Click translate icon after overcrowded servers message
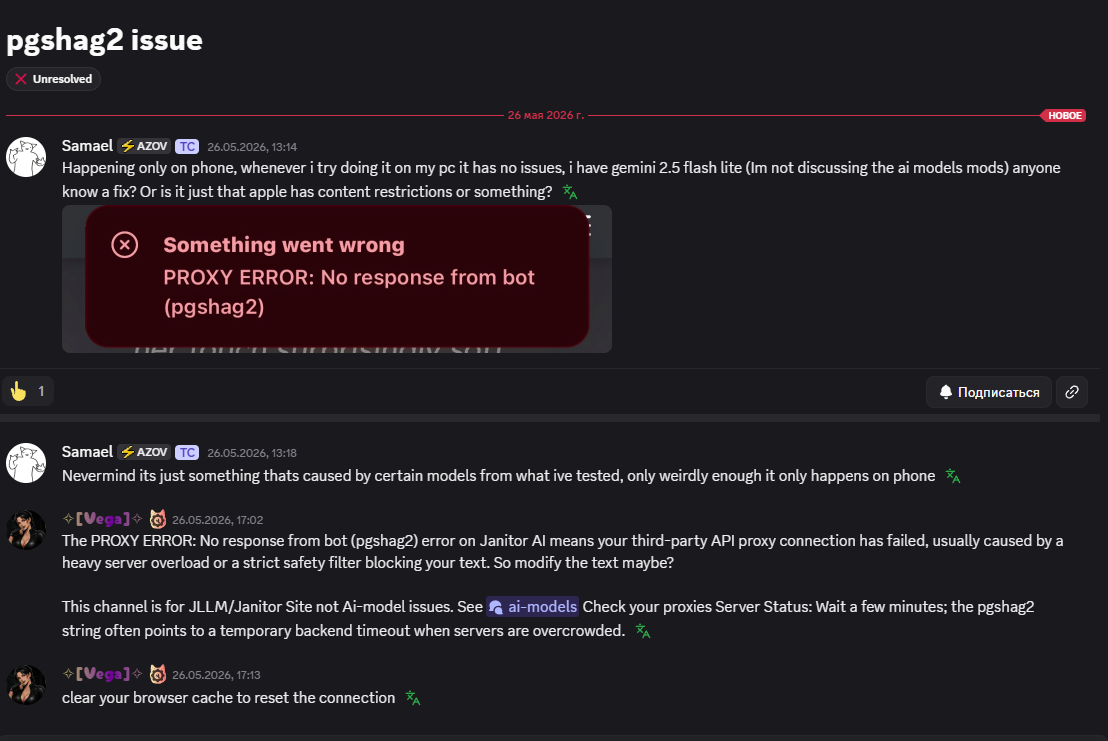This screenshot has height=741, width=1108. tap(642, 631)
